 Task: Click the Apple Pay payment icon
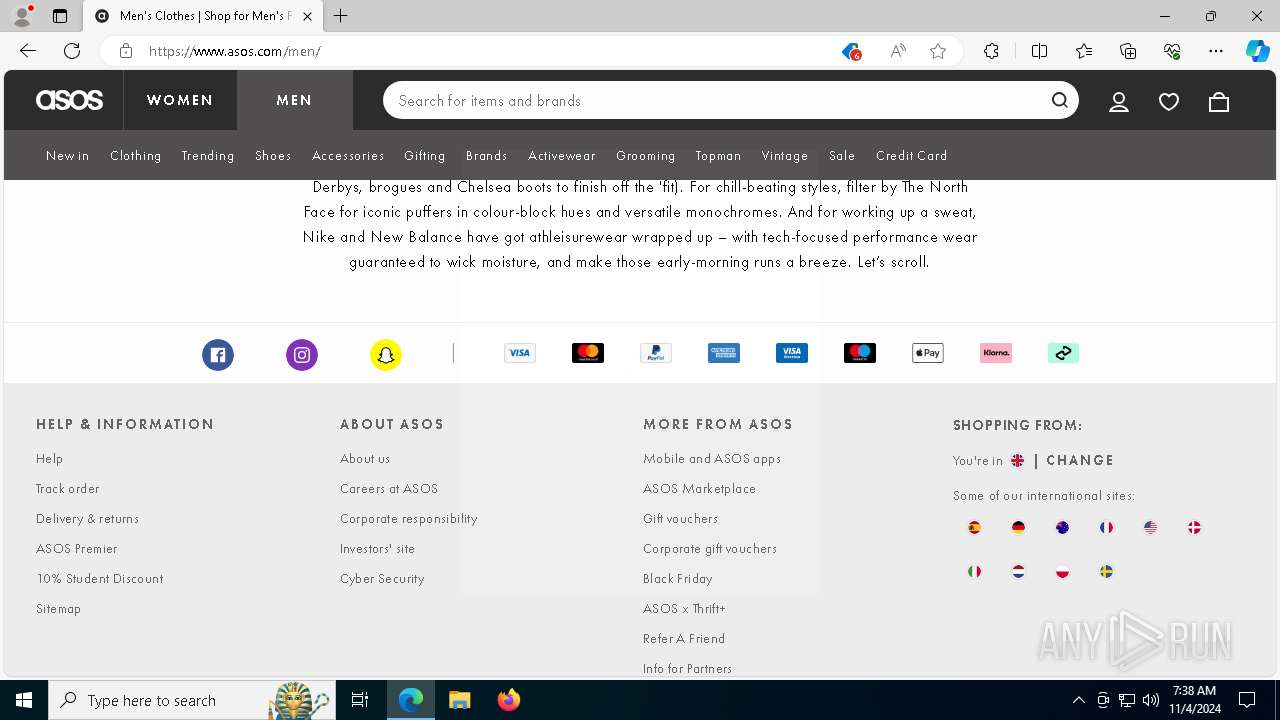point(928,353)
